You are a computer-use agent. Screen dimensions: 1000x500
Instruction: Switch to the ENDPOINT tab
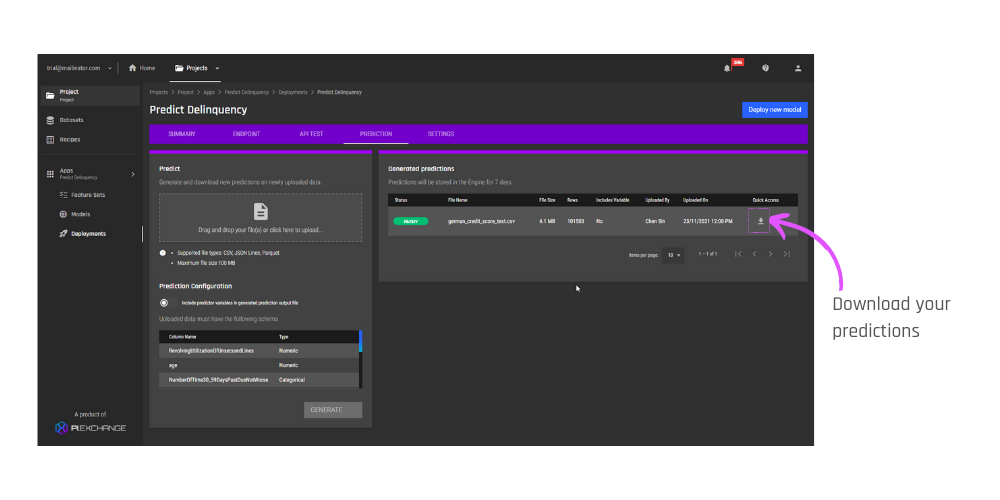(246, 134)
